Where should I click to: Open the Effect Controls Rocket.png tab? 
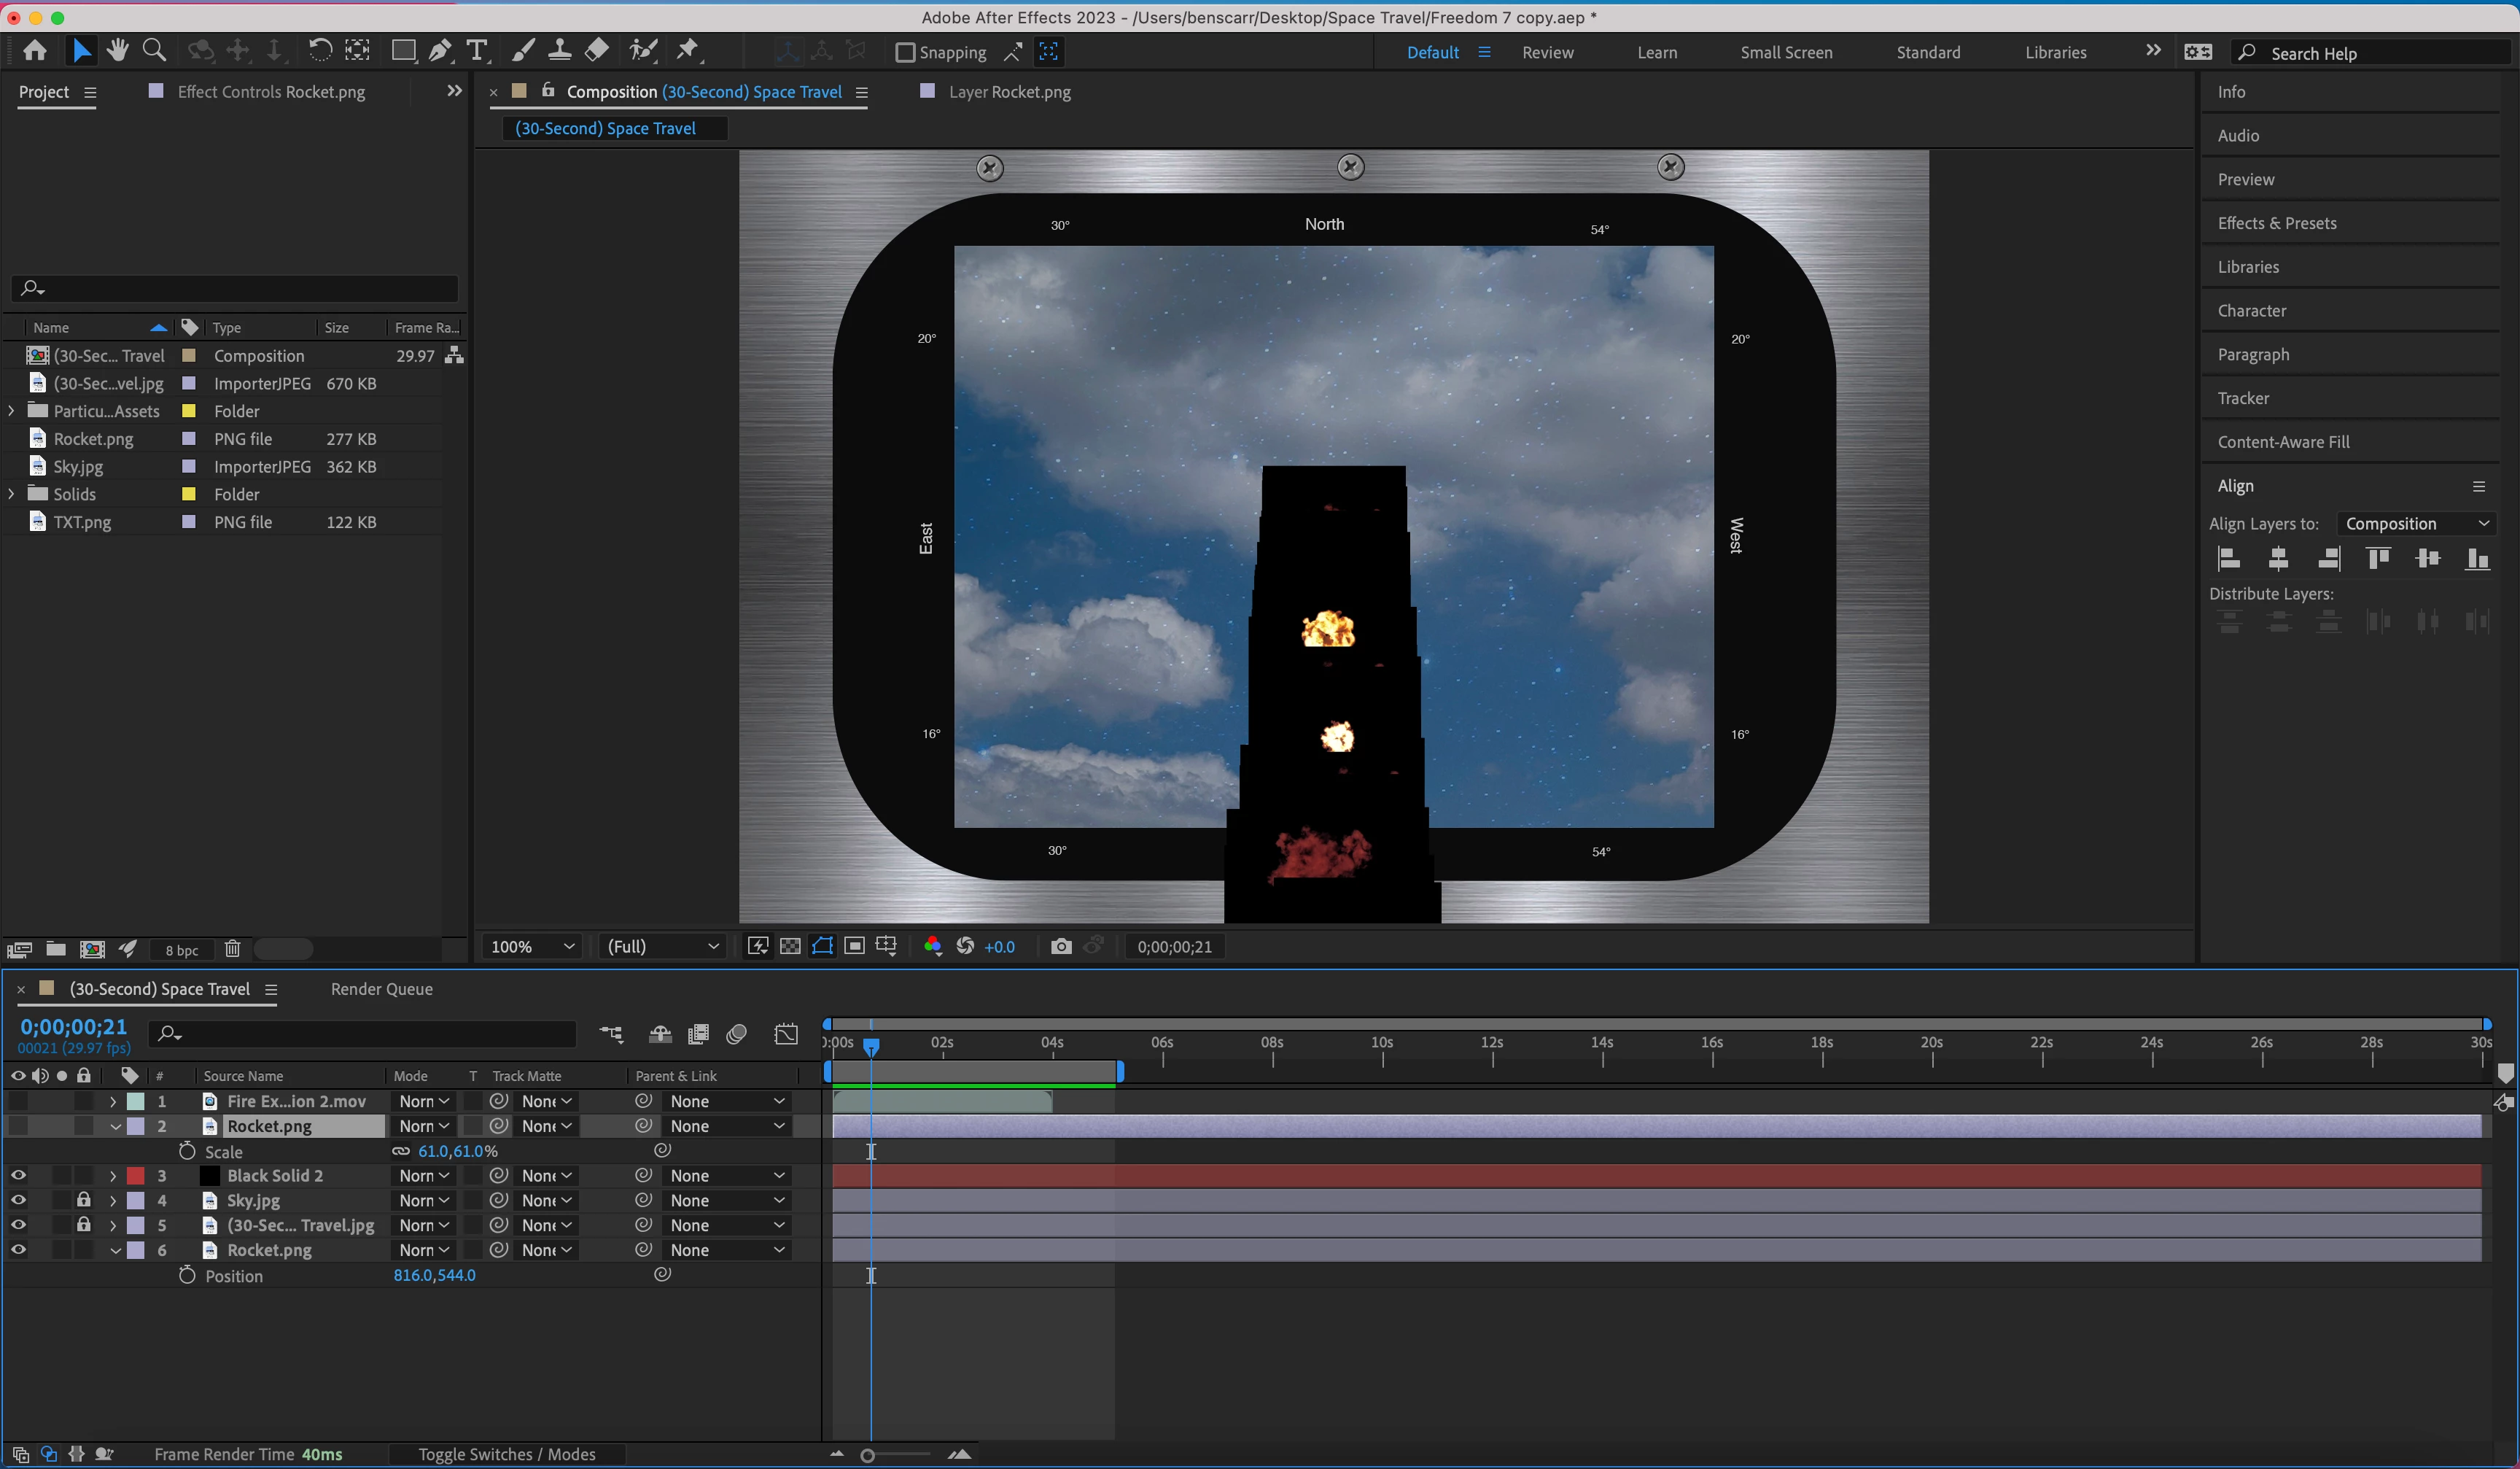(271, 91)
